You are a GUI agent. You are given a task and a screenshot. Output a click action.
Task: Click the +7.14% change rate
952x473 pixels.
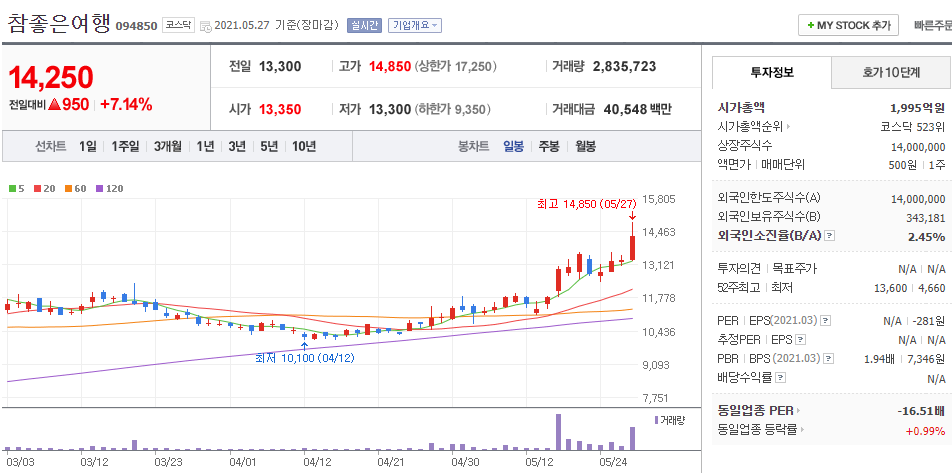[126, 104]
